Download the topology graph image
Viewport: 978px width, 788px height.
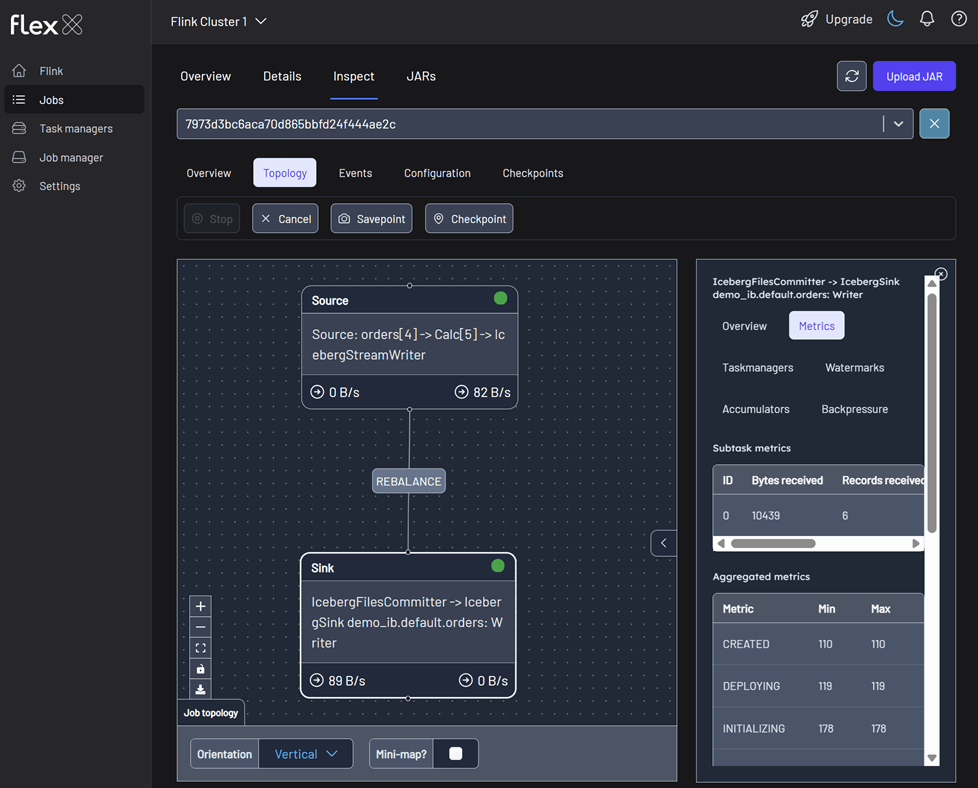200,689
